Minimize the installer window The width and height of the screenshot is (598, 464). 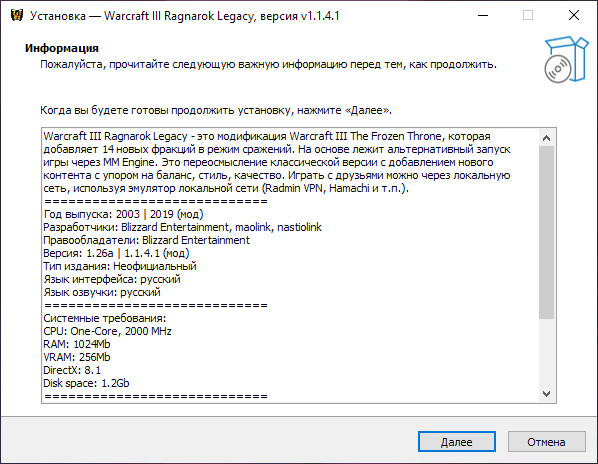(483, 16)
